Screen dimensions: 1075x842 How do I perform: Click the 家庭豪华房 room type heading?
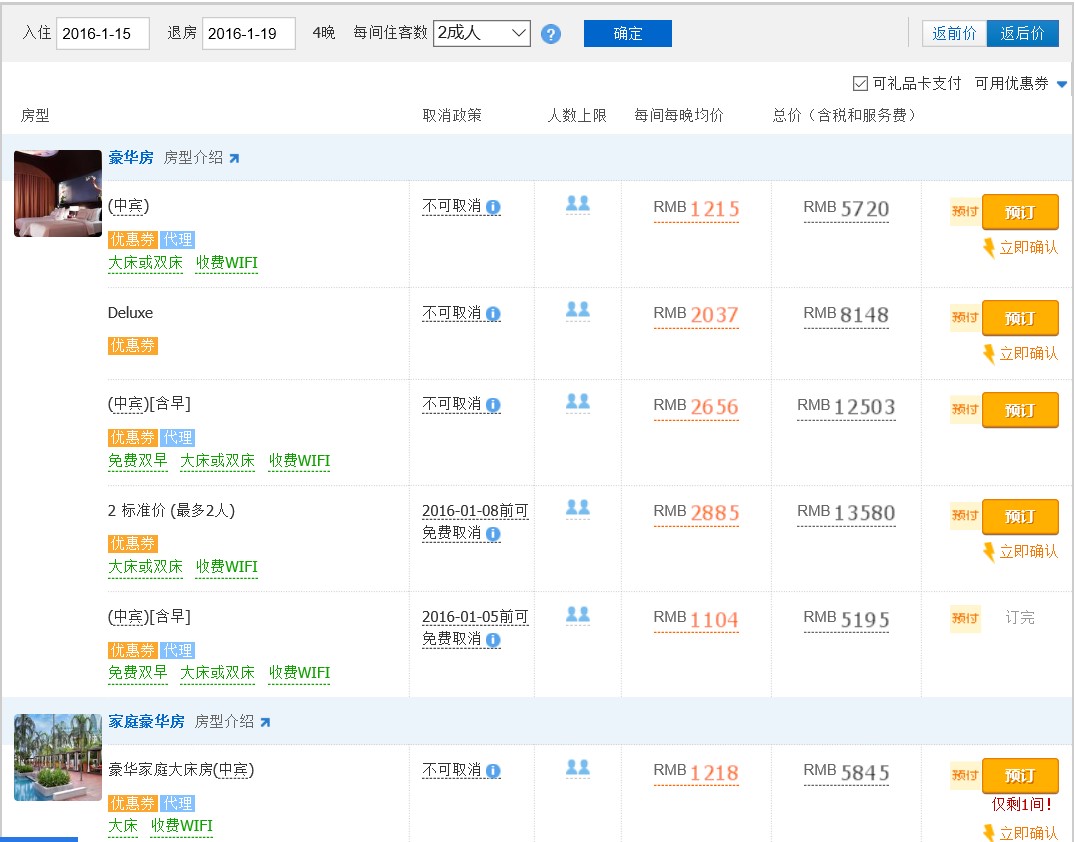[146, 721]
